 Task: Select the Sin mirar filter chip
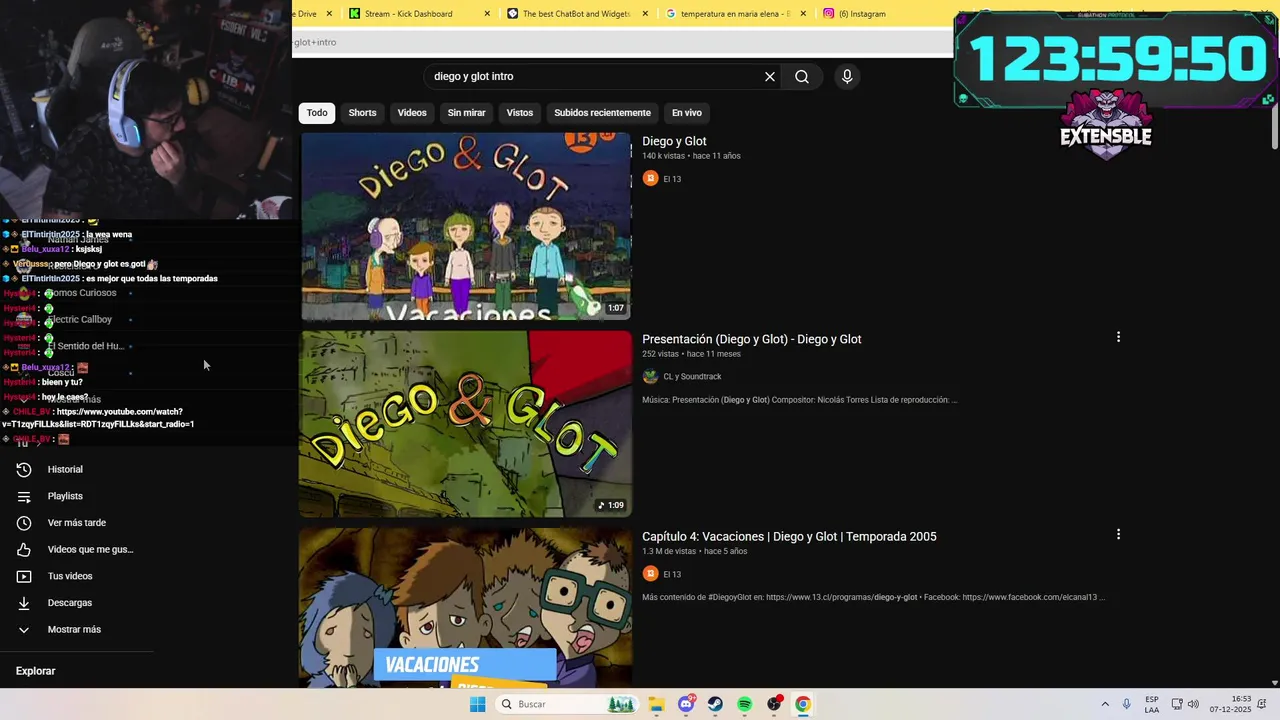pos(466,113)
